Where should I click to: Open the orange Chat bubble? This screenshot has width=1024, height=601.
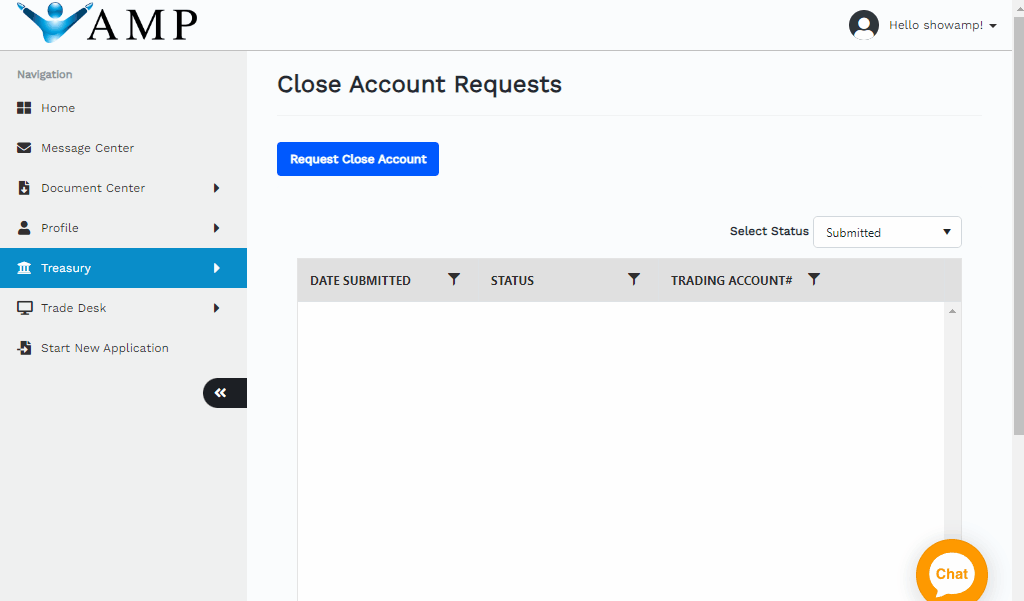[x=951, y=574]
